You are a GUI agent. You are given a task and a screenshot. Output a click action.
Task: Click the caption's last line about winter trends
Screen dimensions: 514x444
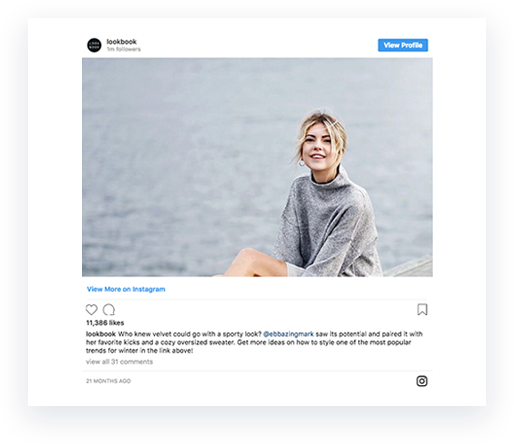(139, 351)
